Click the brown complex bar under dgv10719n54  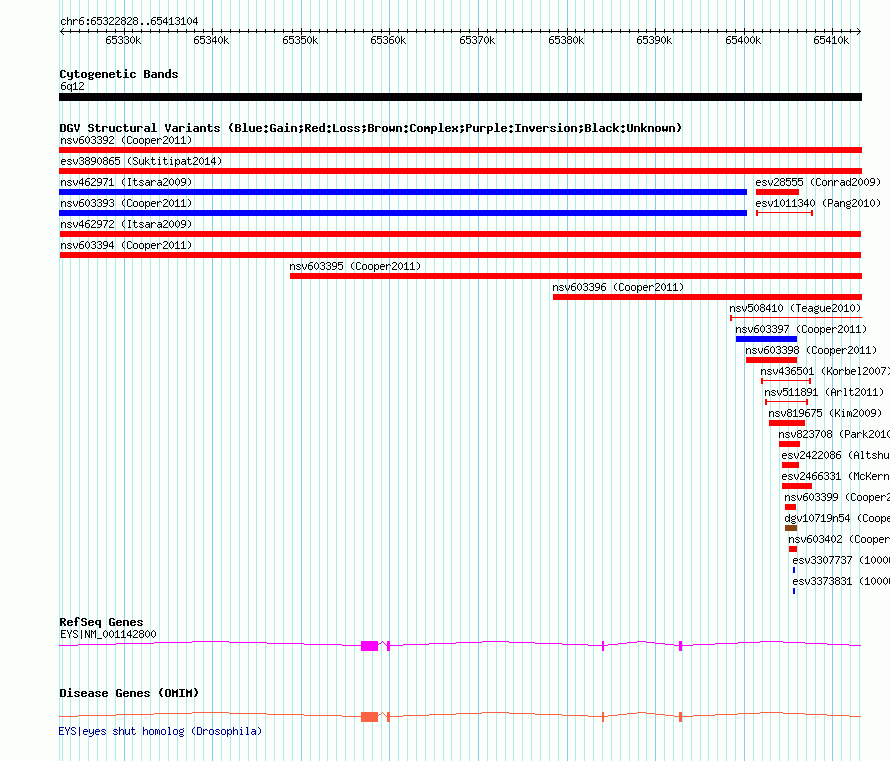click(791, 528)
